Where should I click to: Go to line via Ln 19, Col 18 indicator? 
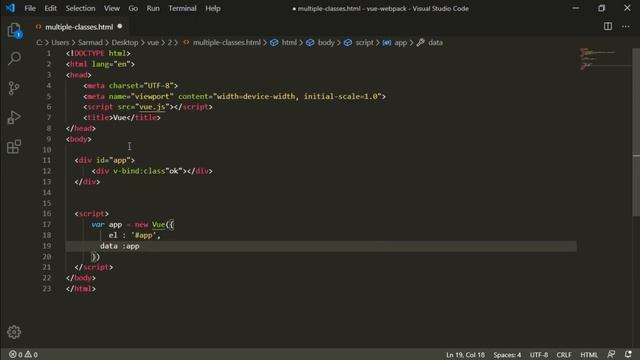click(x=465, y=355)
